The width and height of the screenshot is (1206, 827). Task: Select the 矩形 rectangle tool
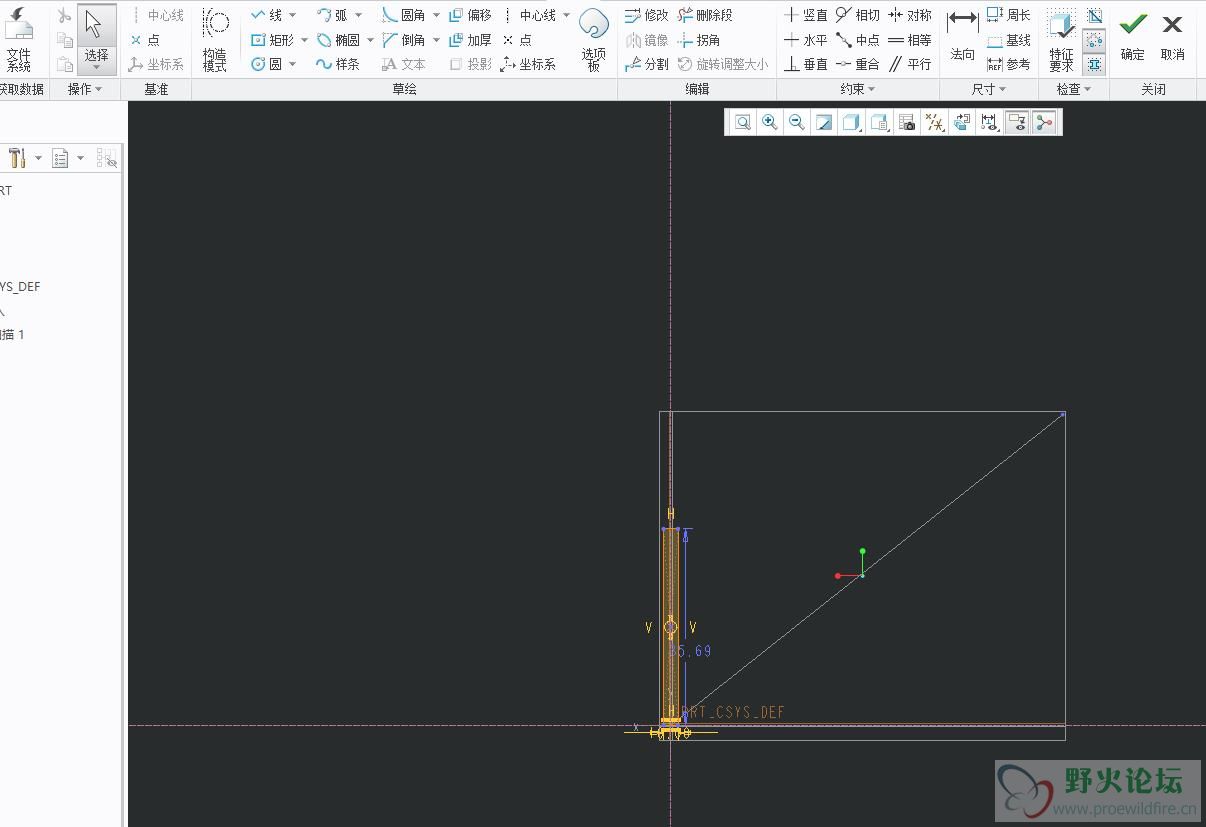coord(272,40)
